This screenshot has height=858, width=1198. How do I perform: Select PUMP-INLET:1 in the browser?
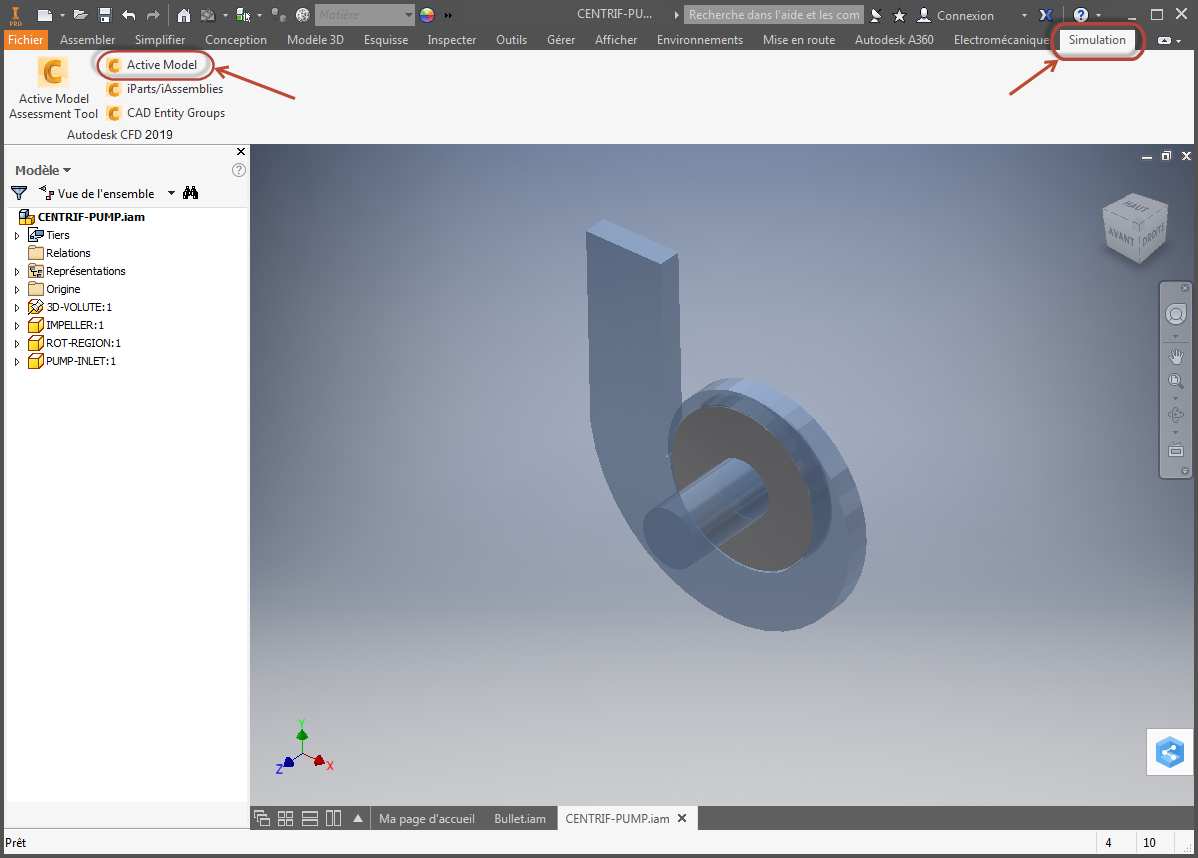coord(72,361)
